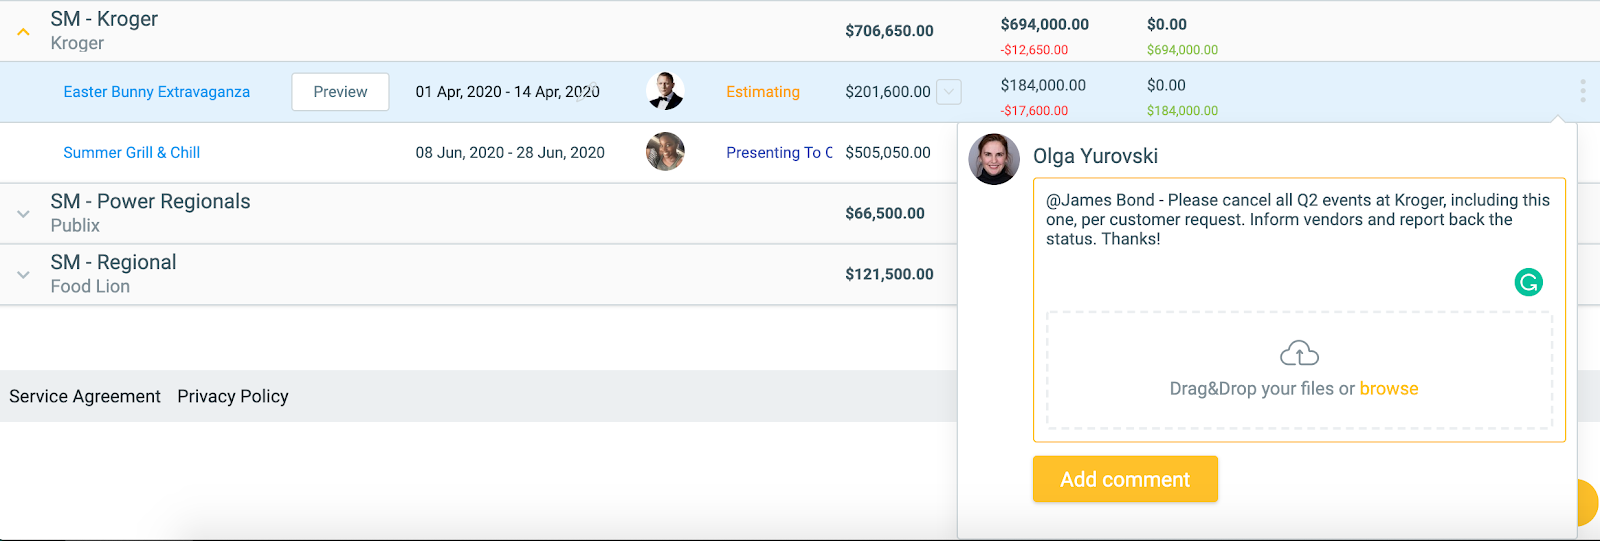Click the Estimating status label
The width and height of the screenshot is (1600, 541).
pos(763,92)
